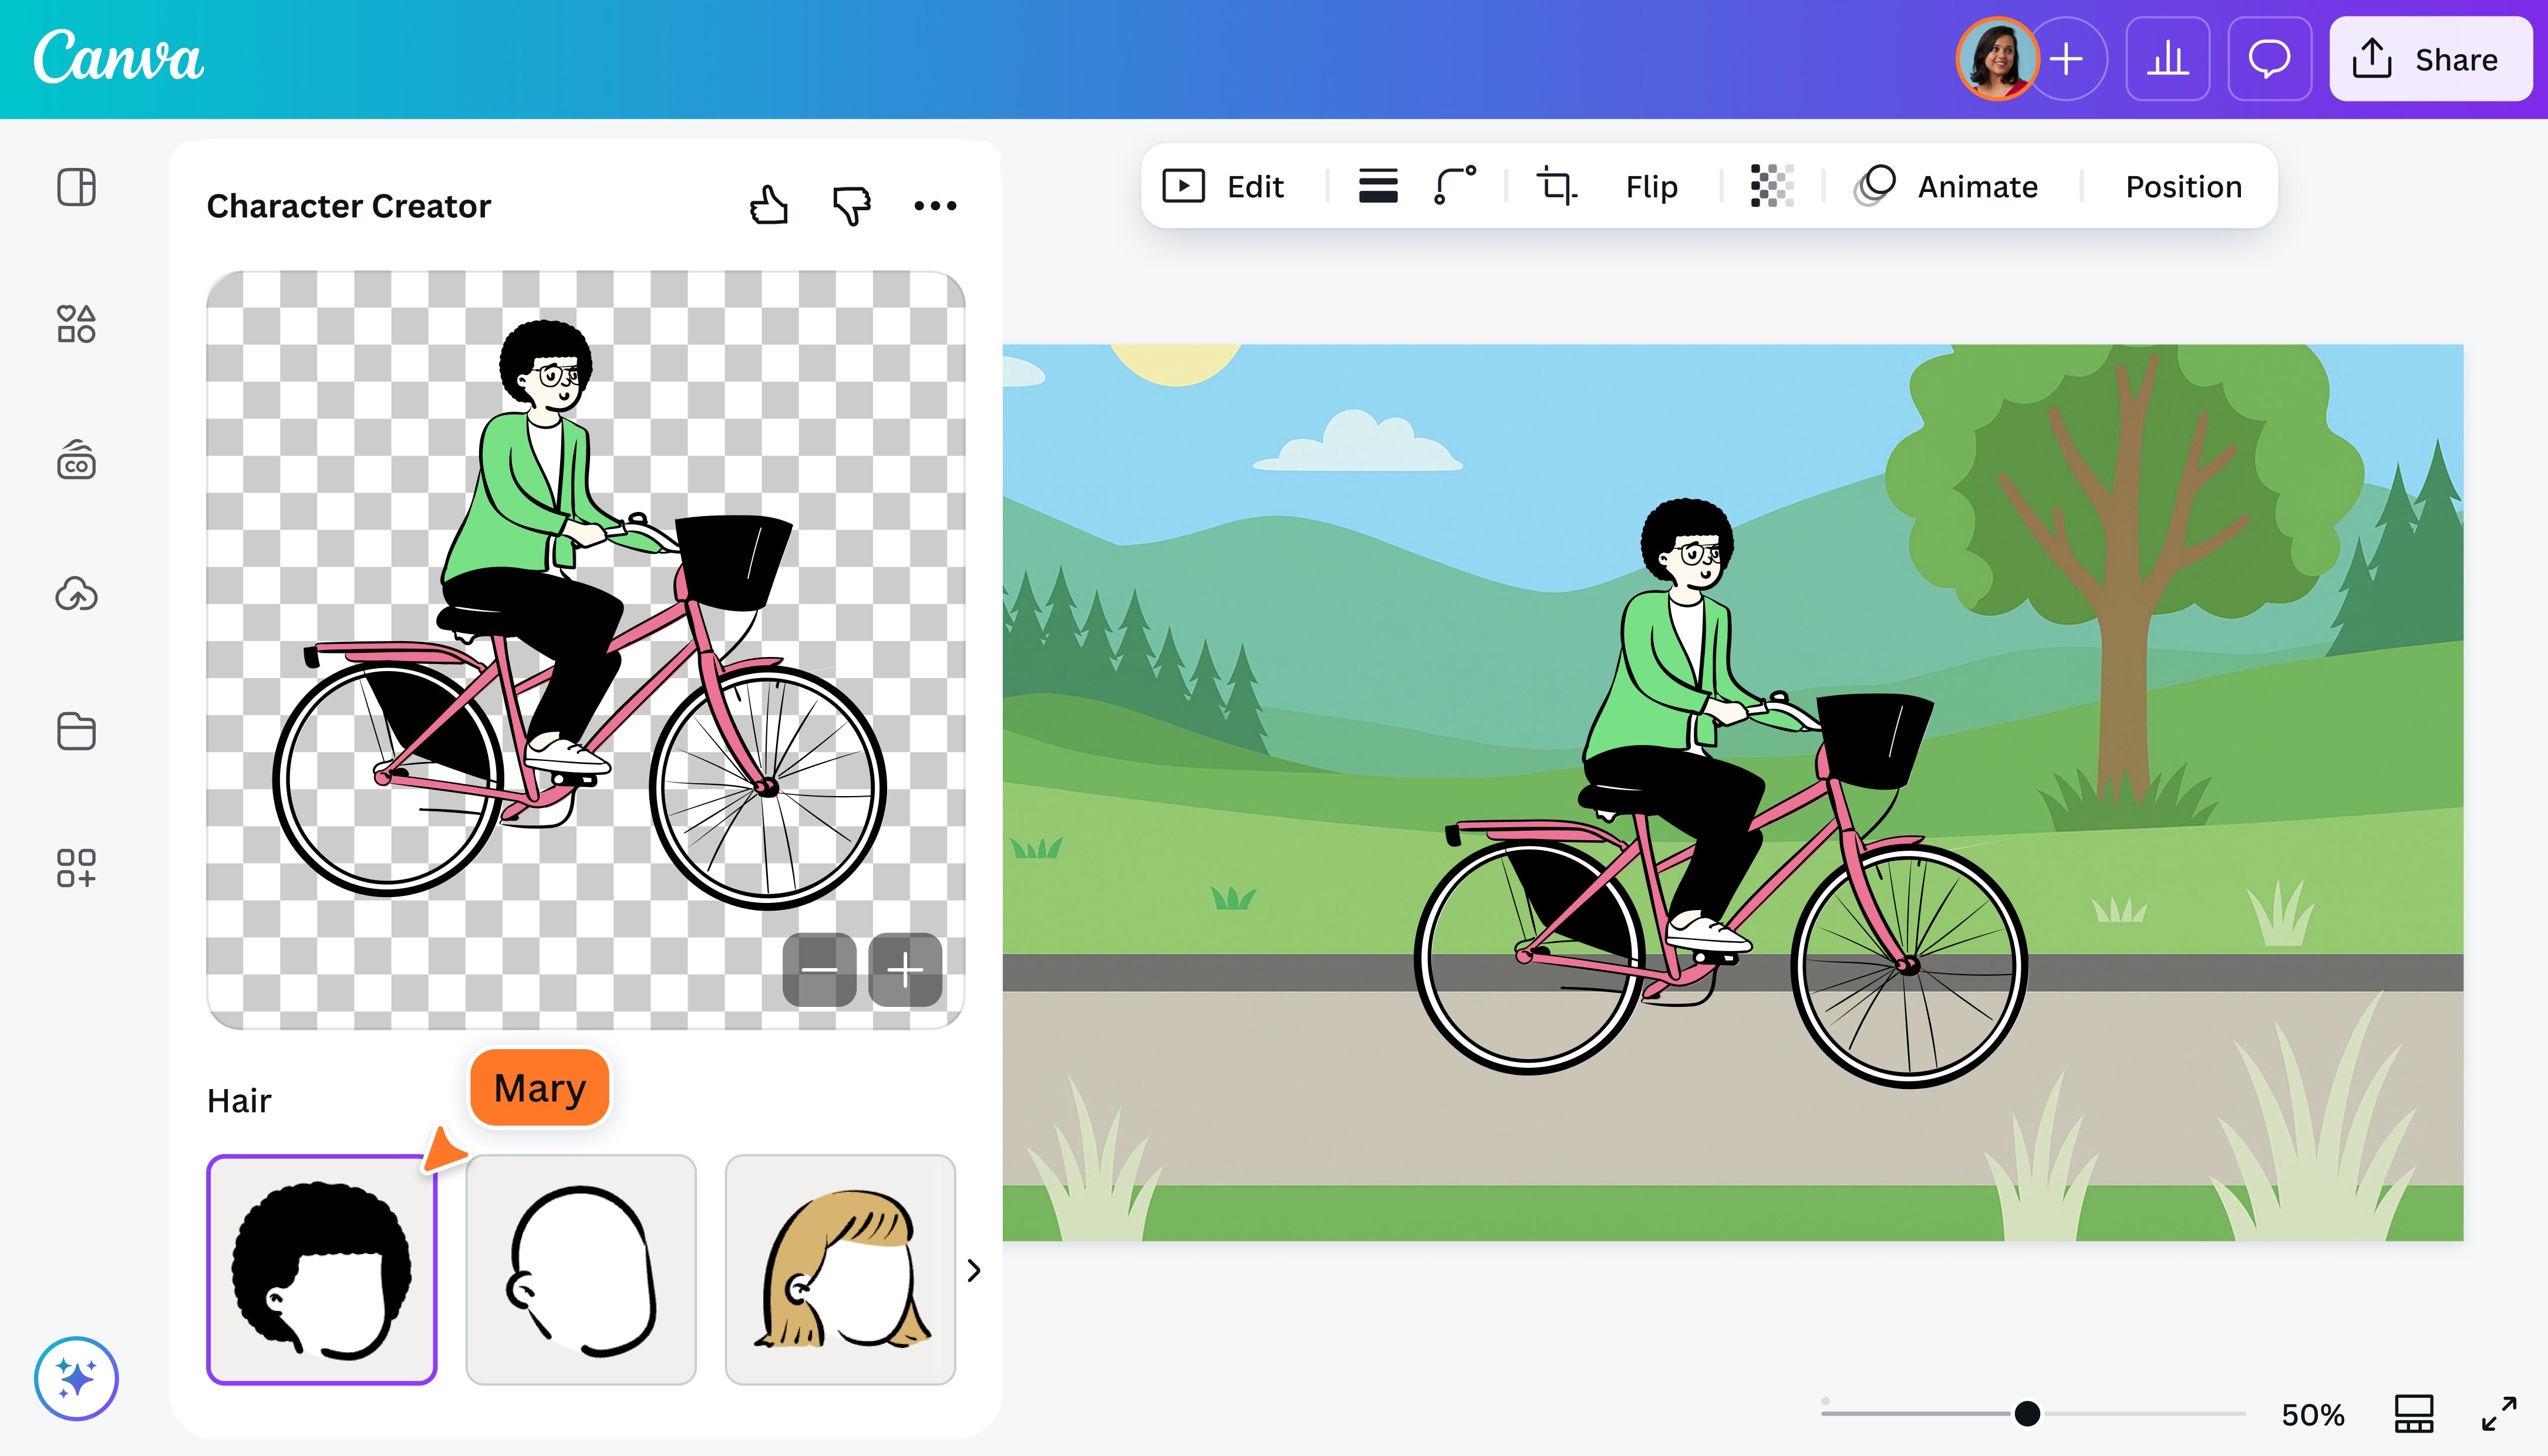The width and height of the screenshot is (2548, 1456).
Task: Open the Apps panel from the sidebar
Action: pos(75,866)
